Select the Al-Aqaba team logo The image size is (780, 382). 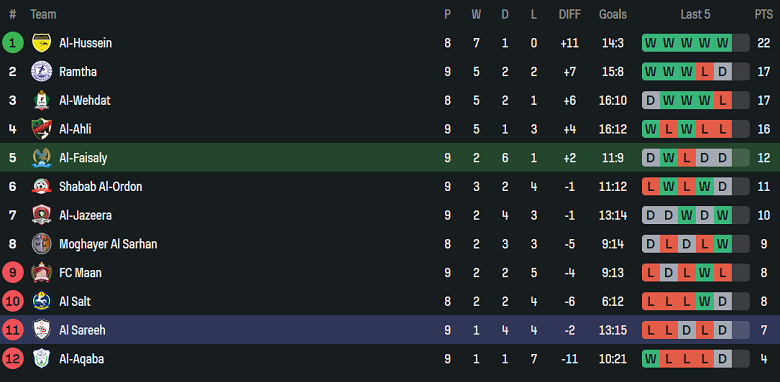(x=41, y=359)
